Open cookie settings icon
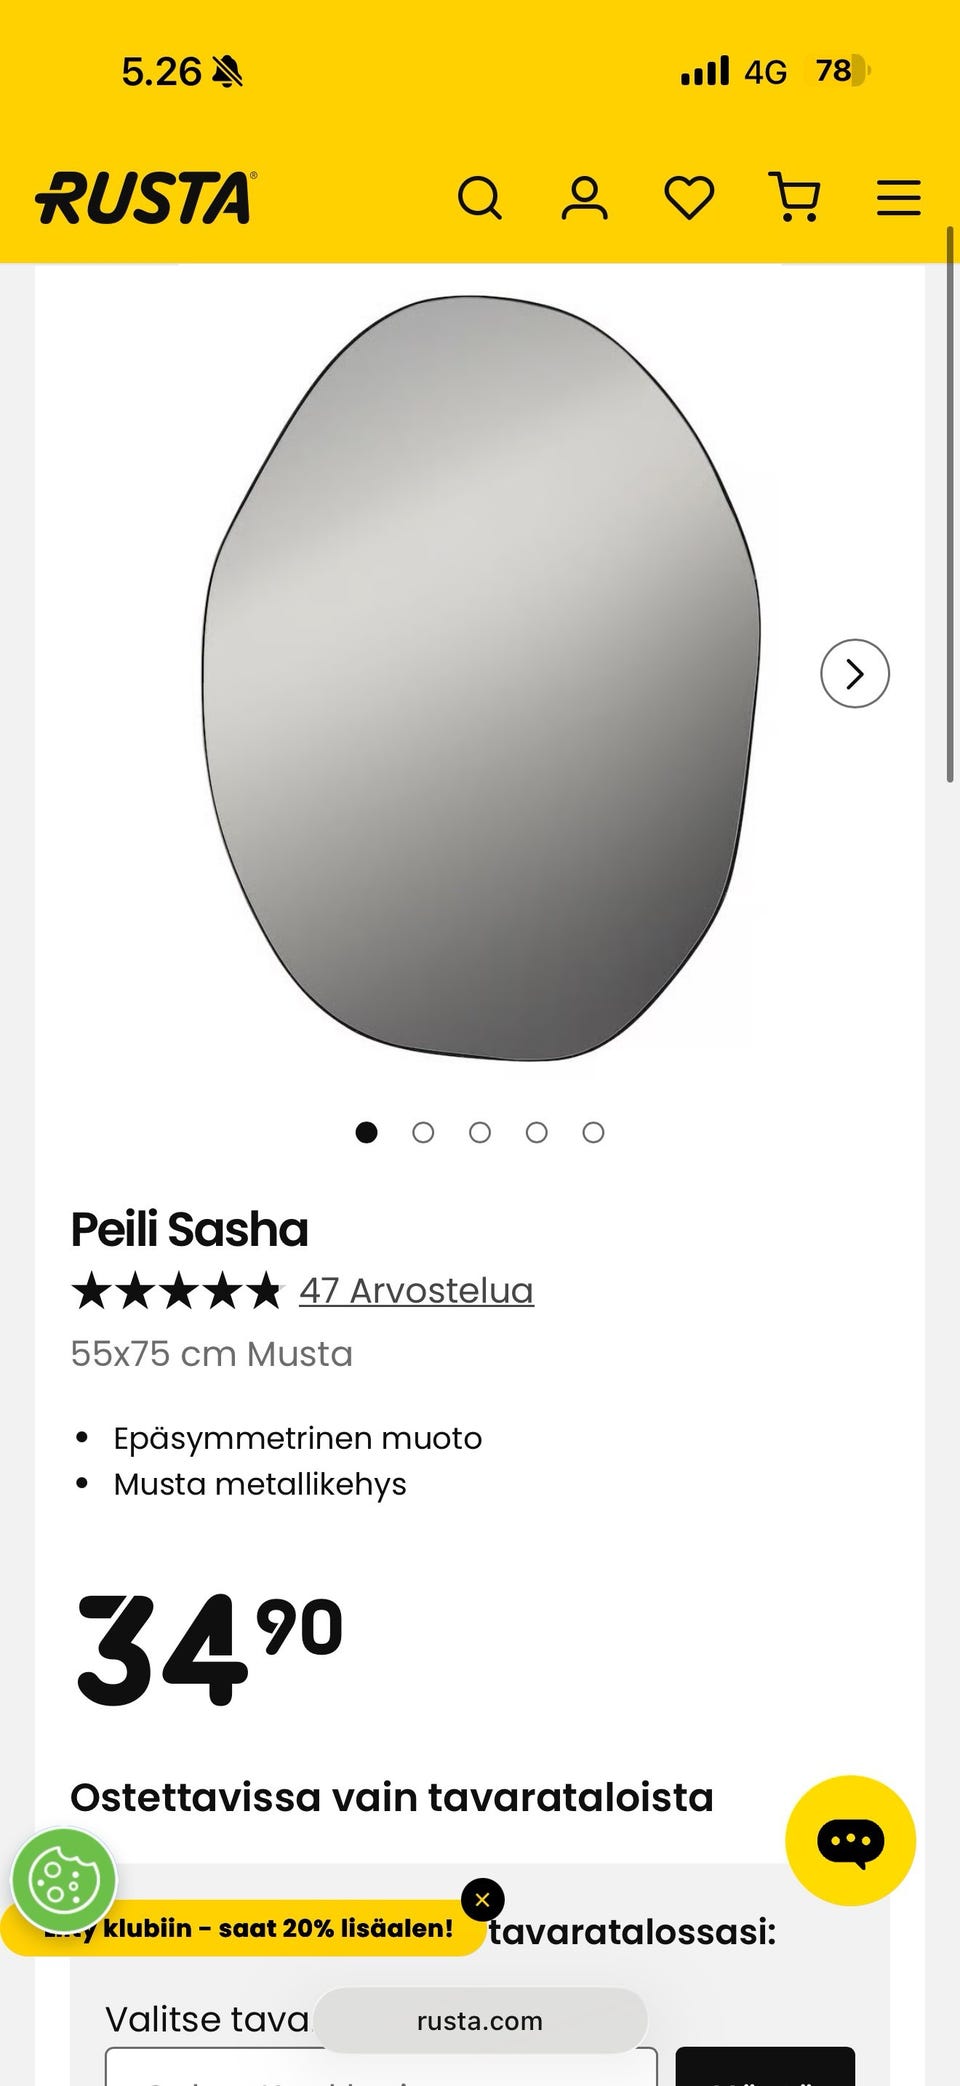 [64, 1881]
